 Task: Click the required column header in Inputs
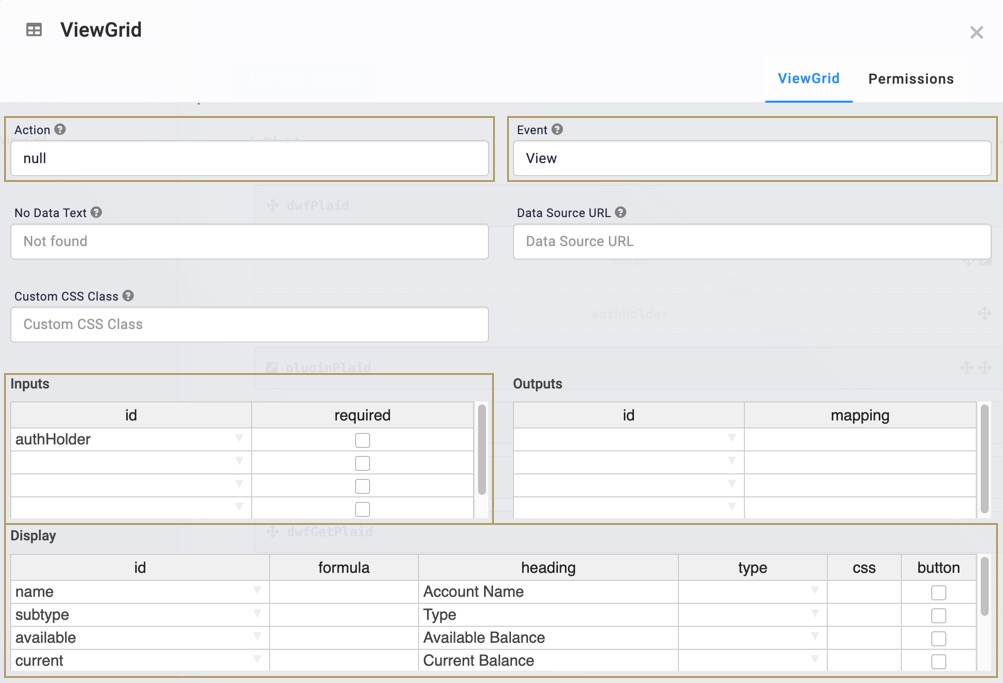coord(363,415)
